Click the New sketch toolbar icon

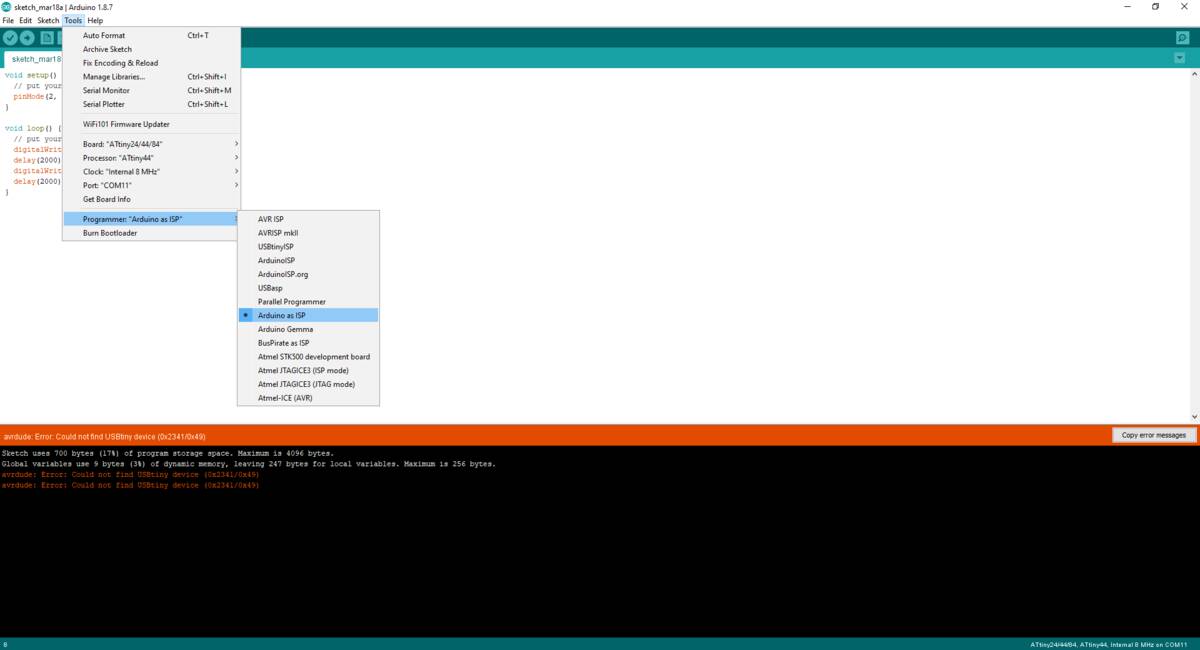[47, 38]
